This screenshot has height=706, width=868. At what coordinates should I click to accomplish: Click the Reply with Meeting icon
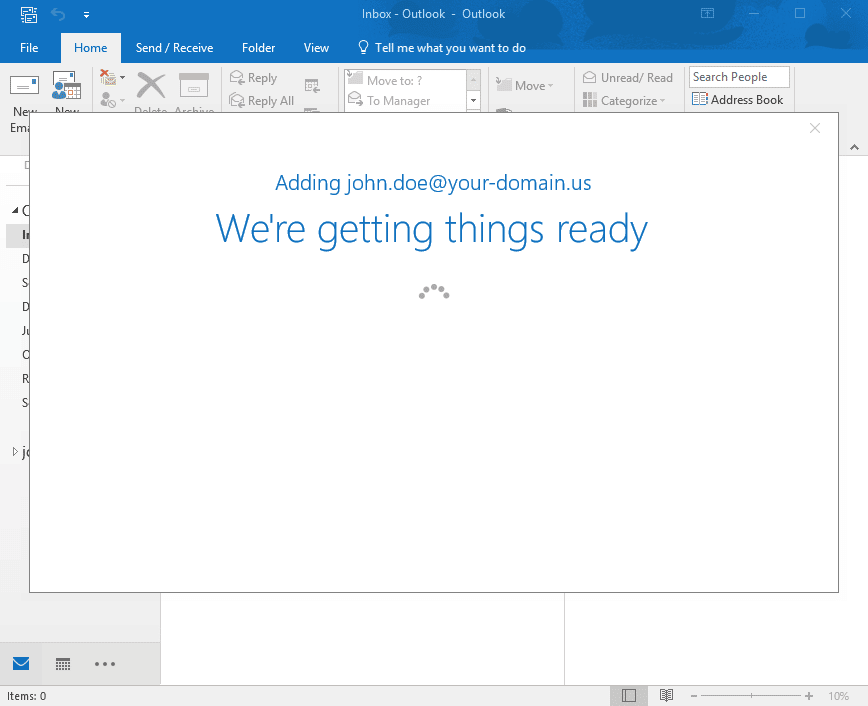click(x=312, y=85)
